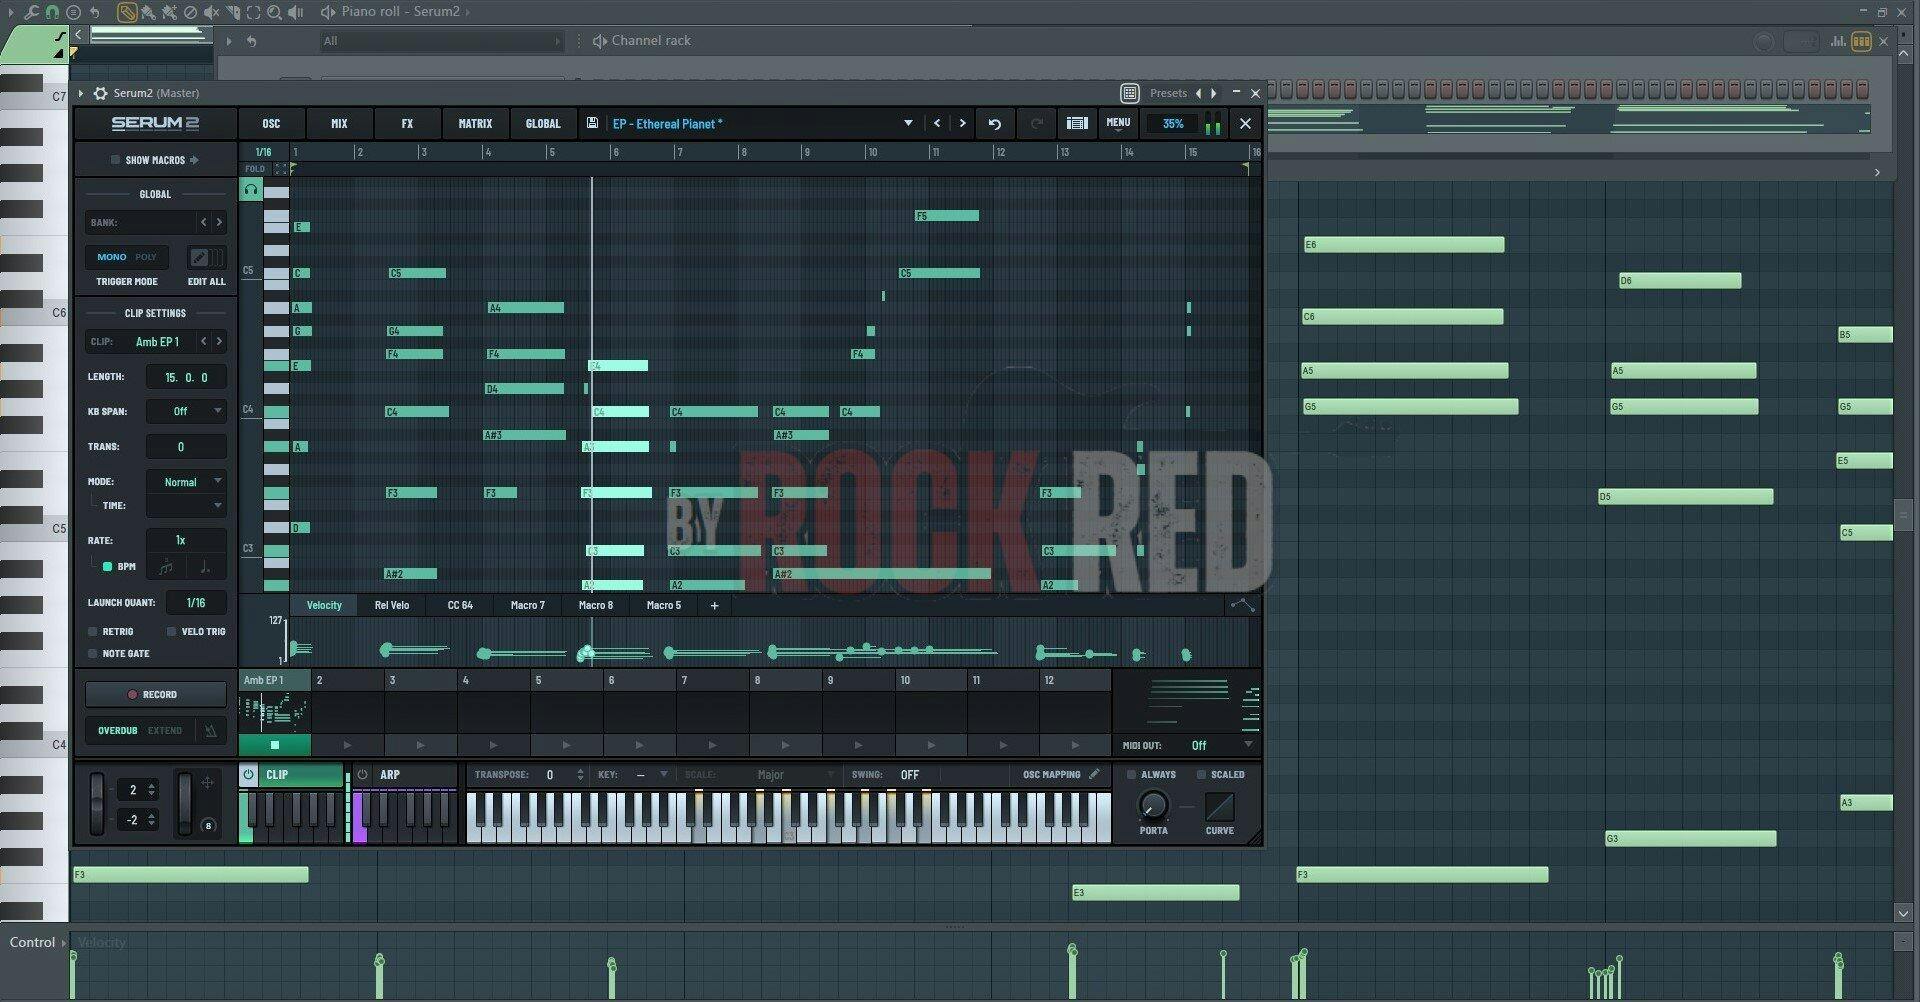Select the Zoom tool in piano roll toolbar

[x=274, y=12]
